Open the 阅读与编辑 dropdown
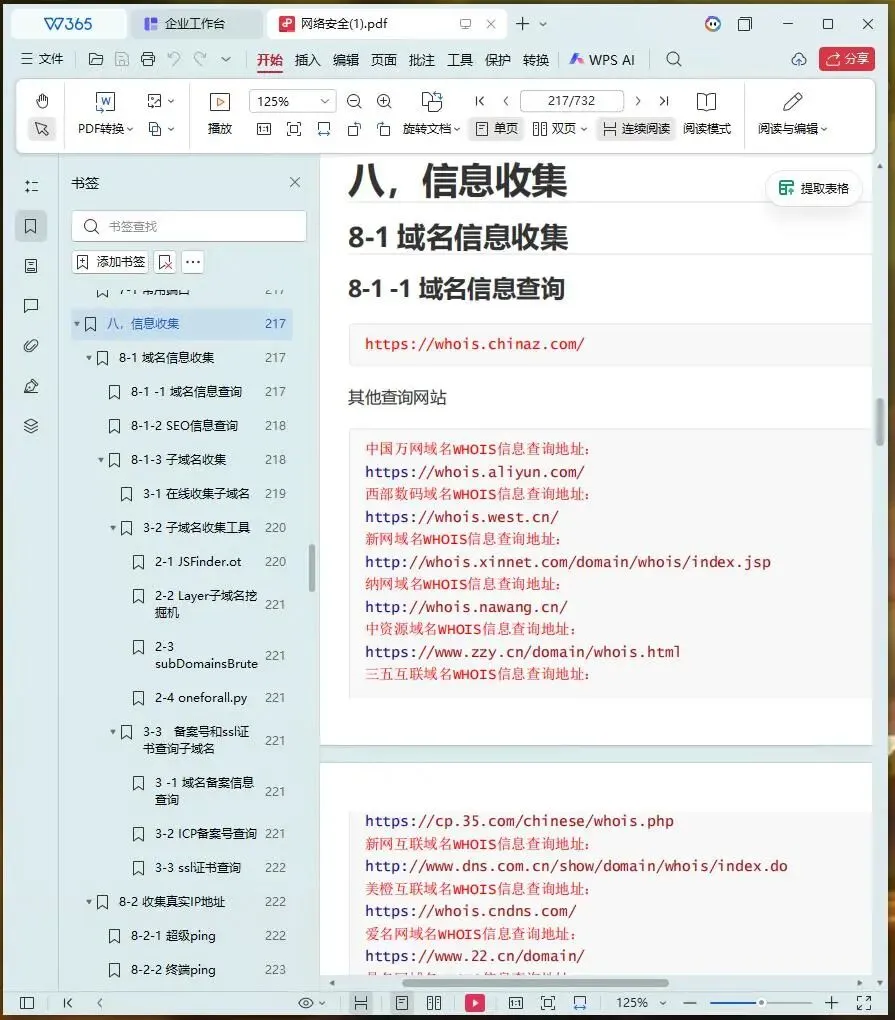895x1020 pixels. point(792,129)
